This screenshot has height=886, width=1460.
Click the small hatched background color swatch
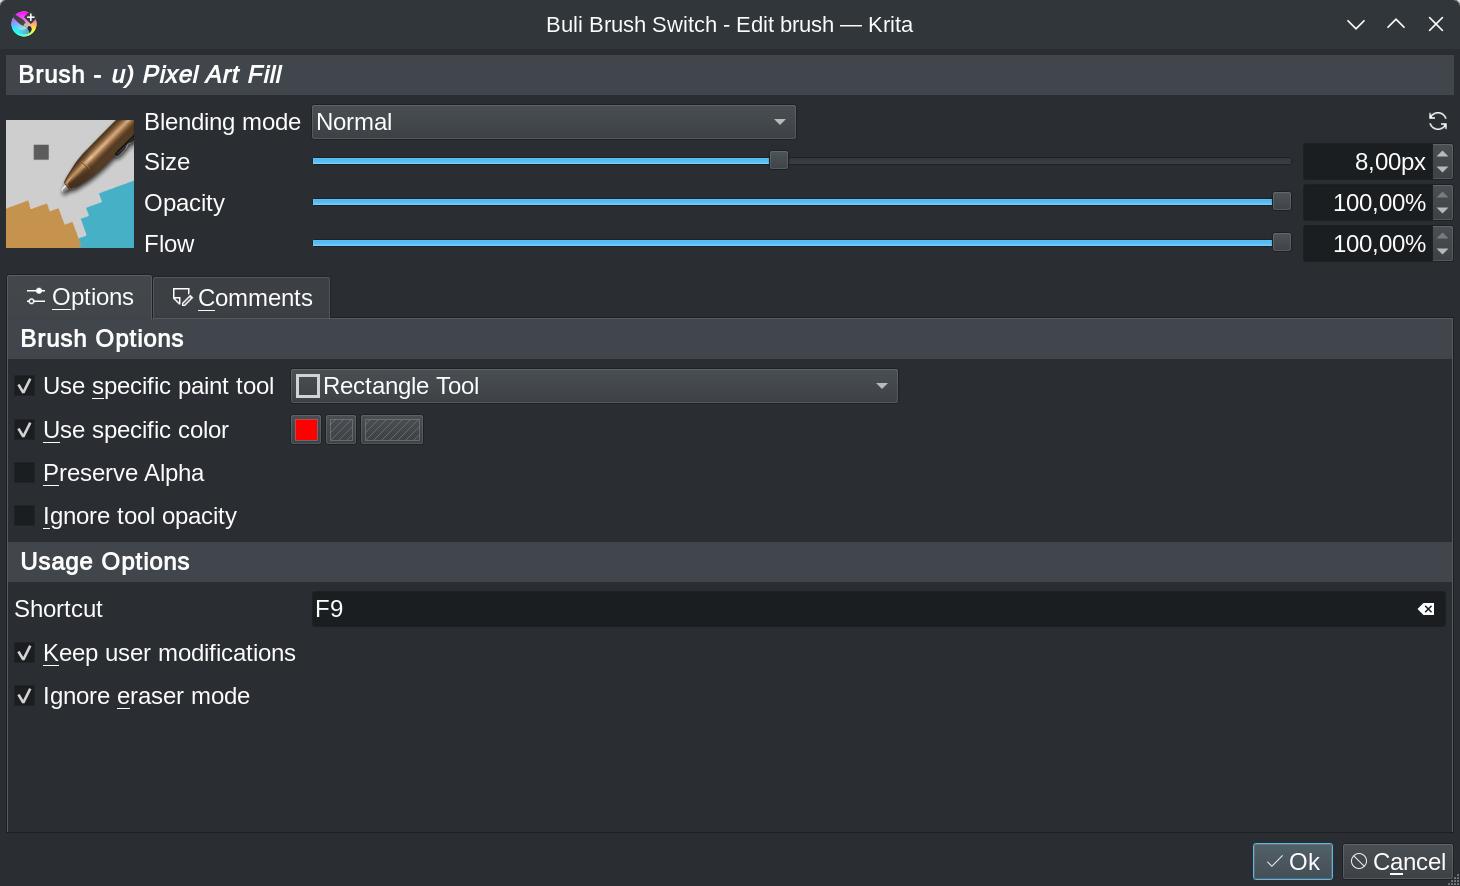pyautogui.click(x=341, y=430)
